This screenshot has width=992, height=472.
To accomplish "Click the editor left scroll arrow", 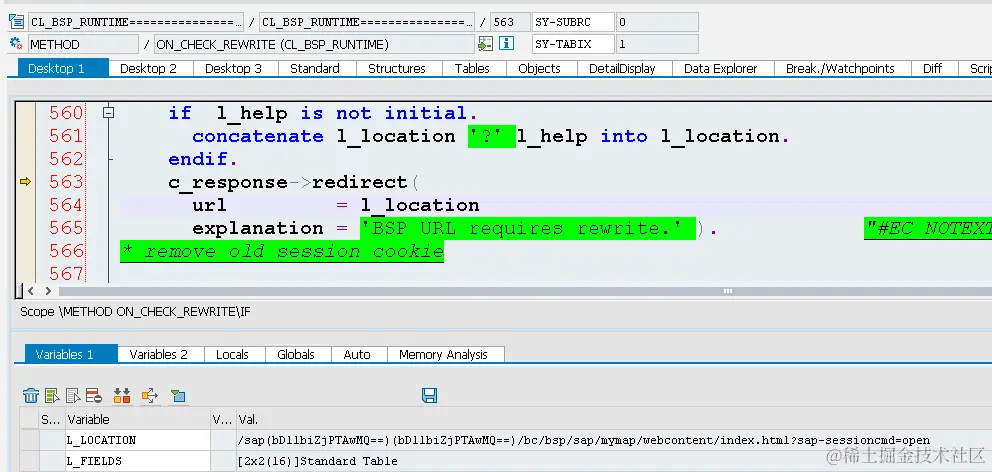I will click(30, 291).
